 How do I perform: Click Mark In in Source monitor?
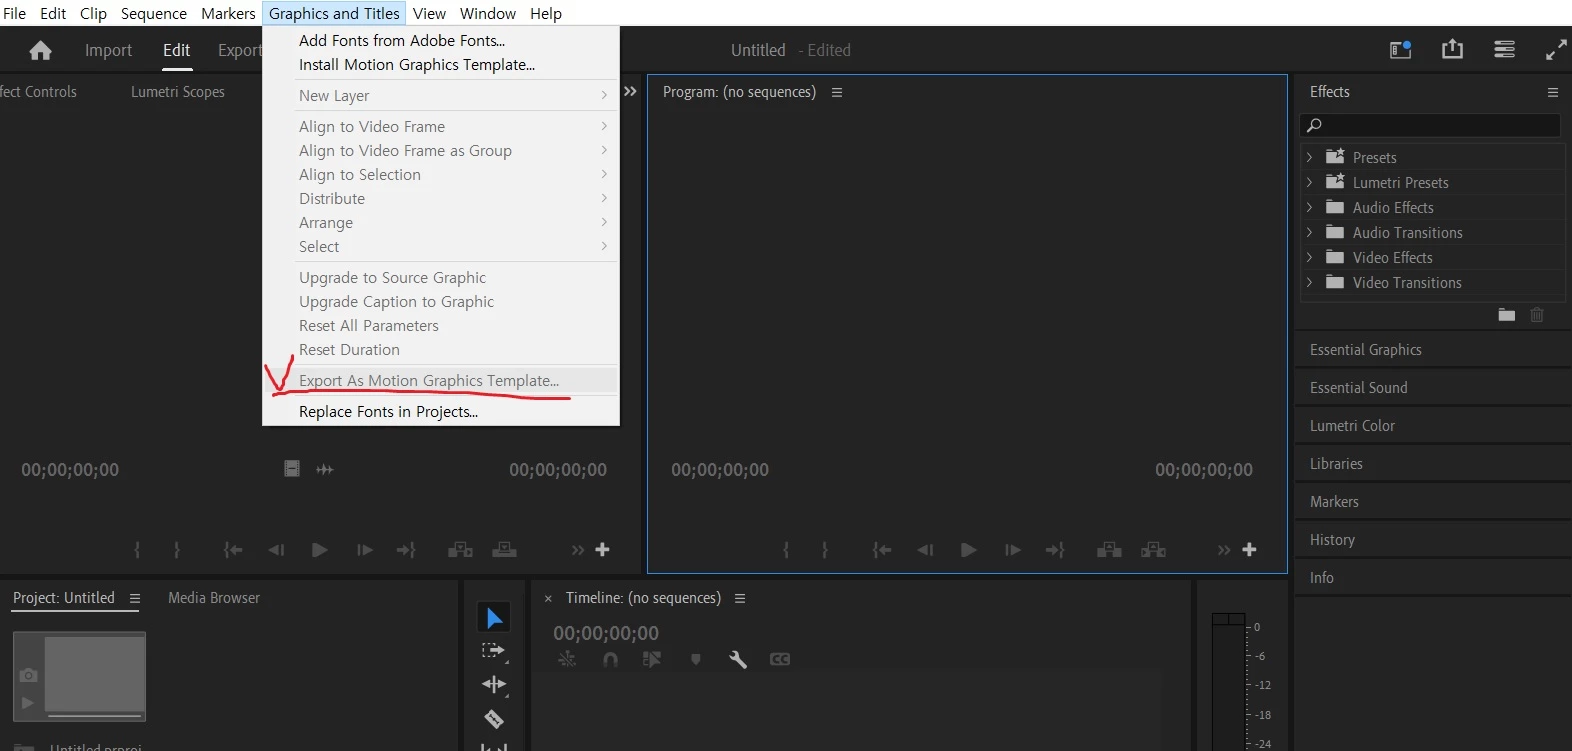click(x=137, y=550)
